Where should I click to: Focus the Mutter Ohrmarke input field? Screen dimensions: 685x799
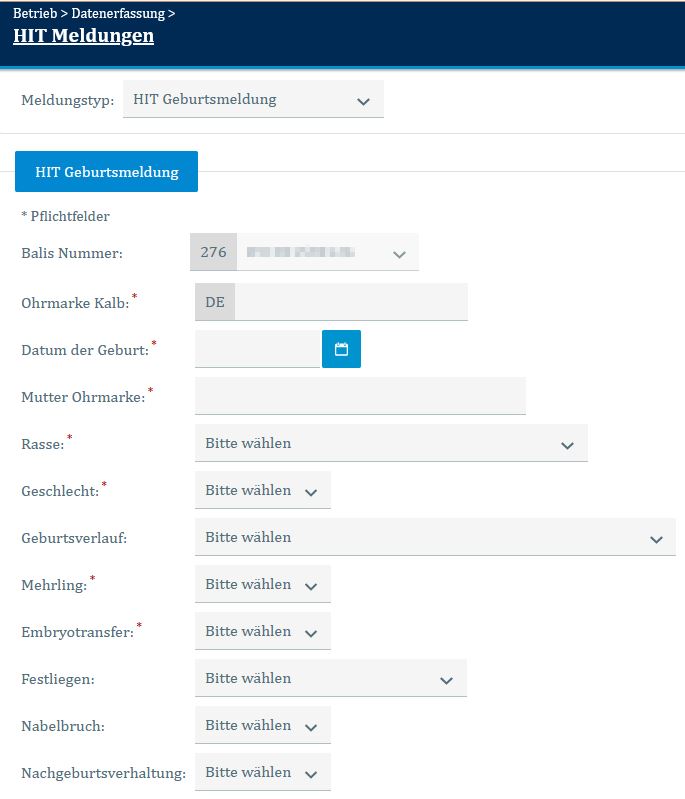(360, 396)
